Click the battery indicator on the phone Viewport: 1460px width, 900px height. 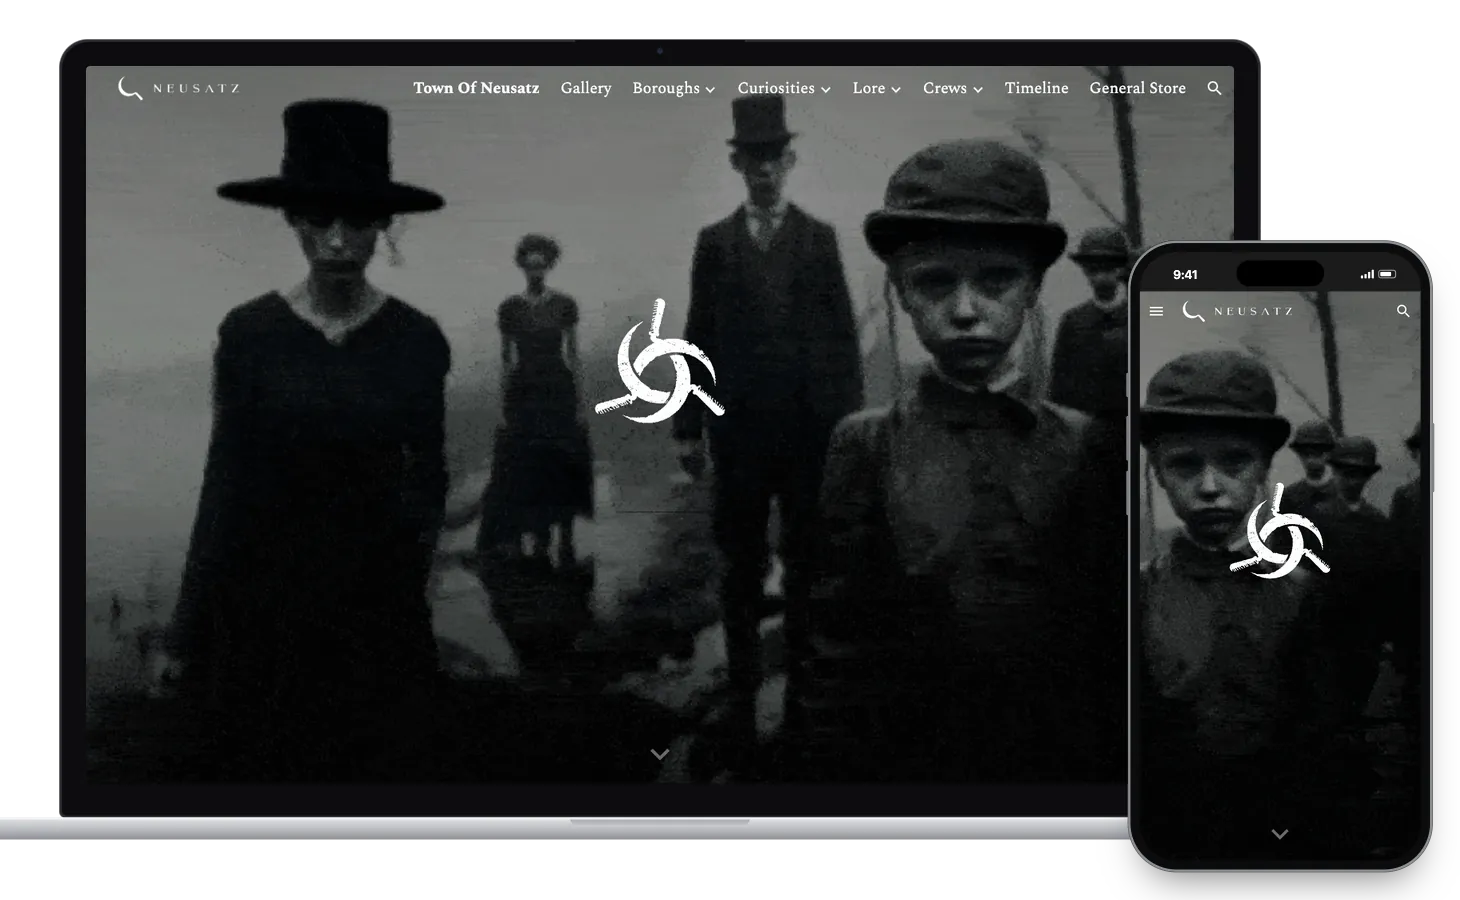pos(1388,274)
